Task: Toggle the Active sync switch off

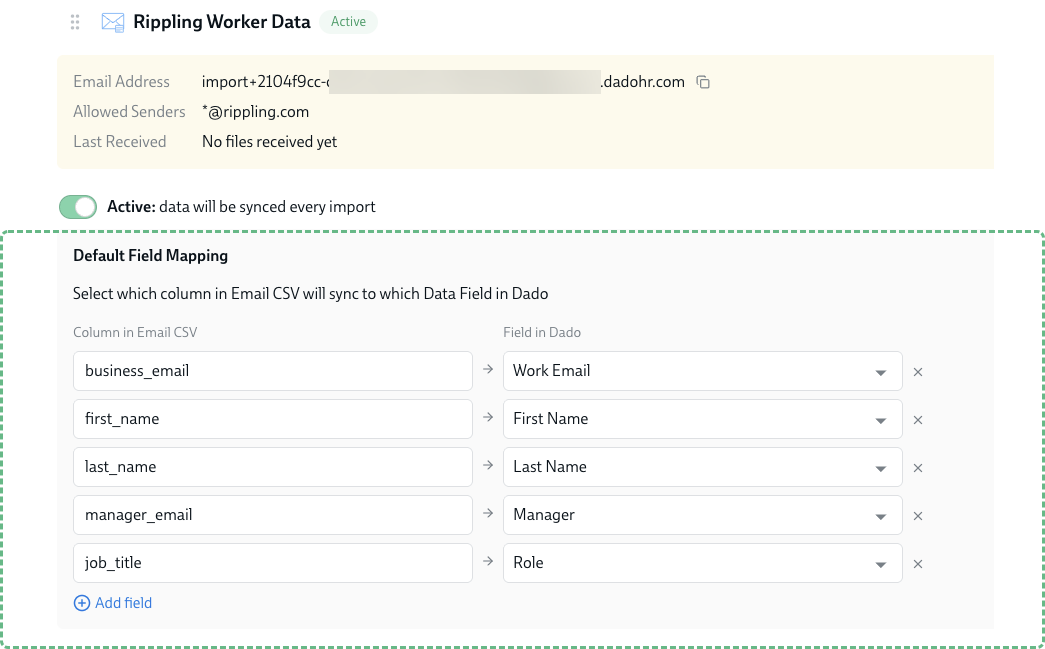Action: pyautogui.click(x=78, y=207)
